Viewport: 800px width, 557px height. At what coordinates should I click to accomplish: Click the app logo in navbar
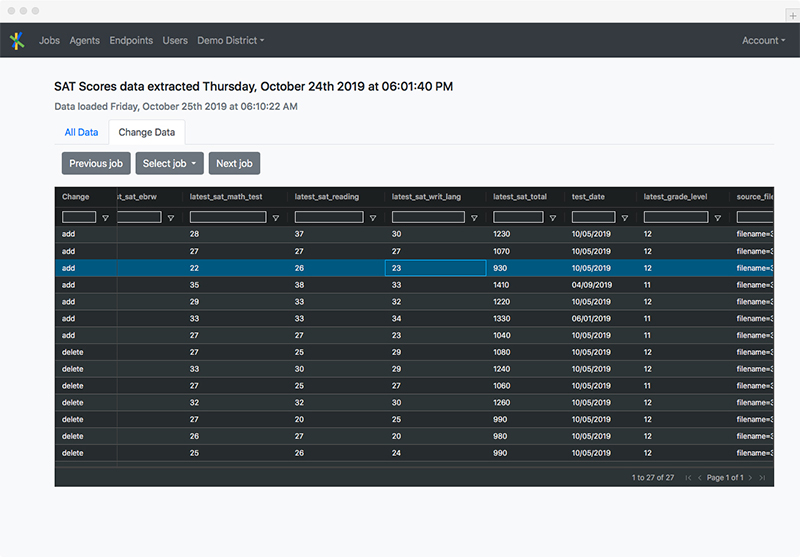click(16, 41)
